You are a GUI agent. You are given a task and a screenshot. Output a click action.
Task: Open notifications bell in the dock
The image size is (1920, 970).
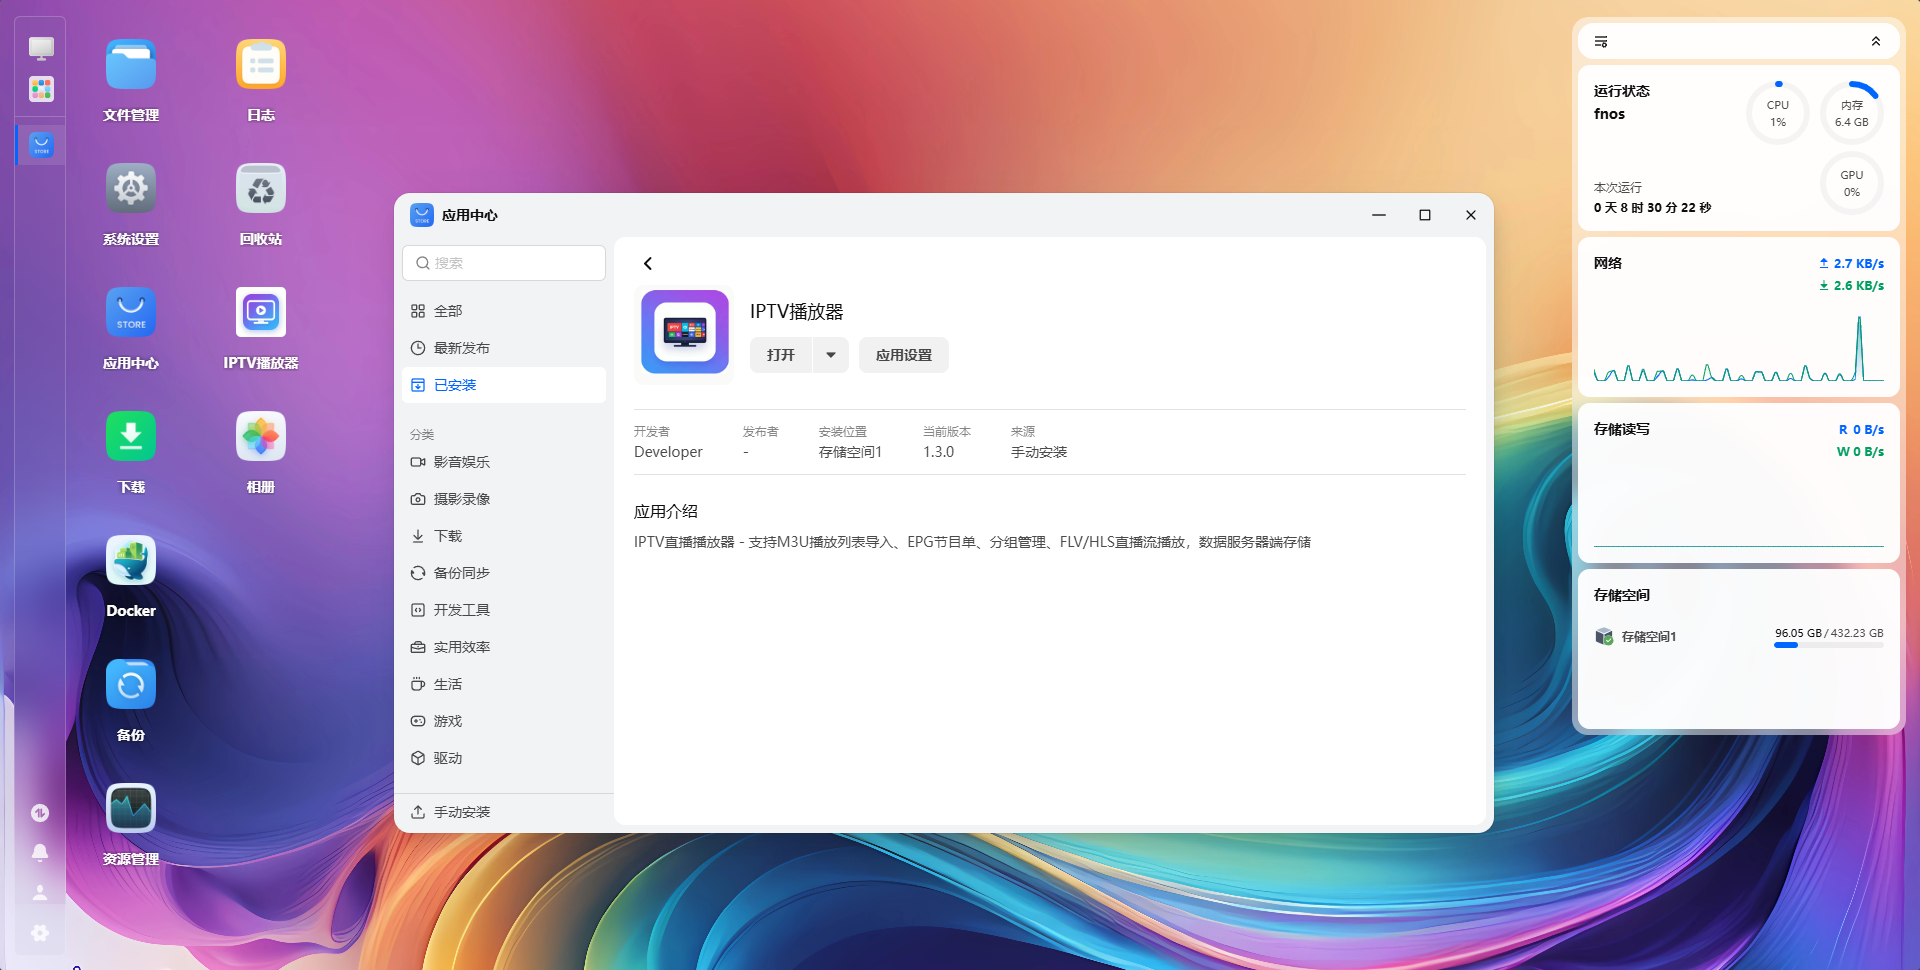coord(40,853)
